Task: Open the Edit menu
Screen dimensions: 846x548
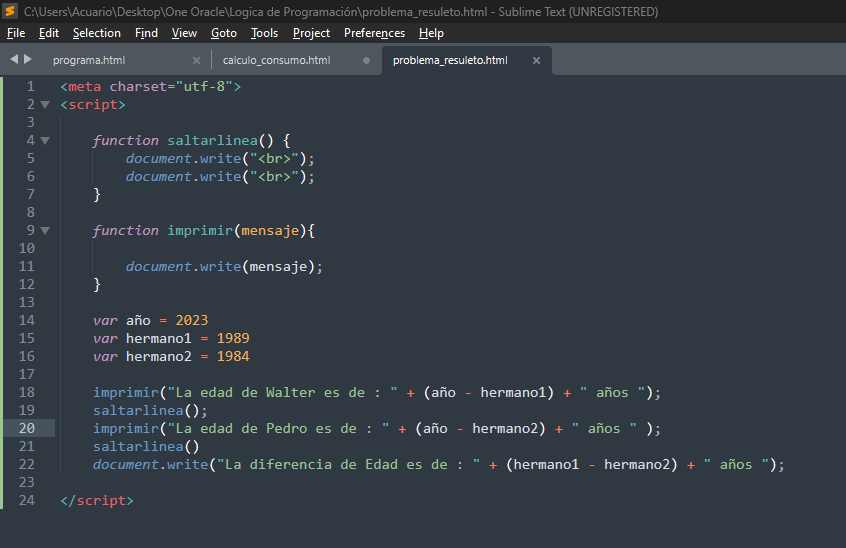Action: click(x=49, y=33)
